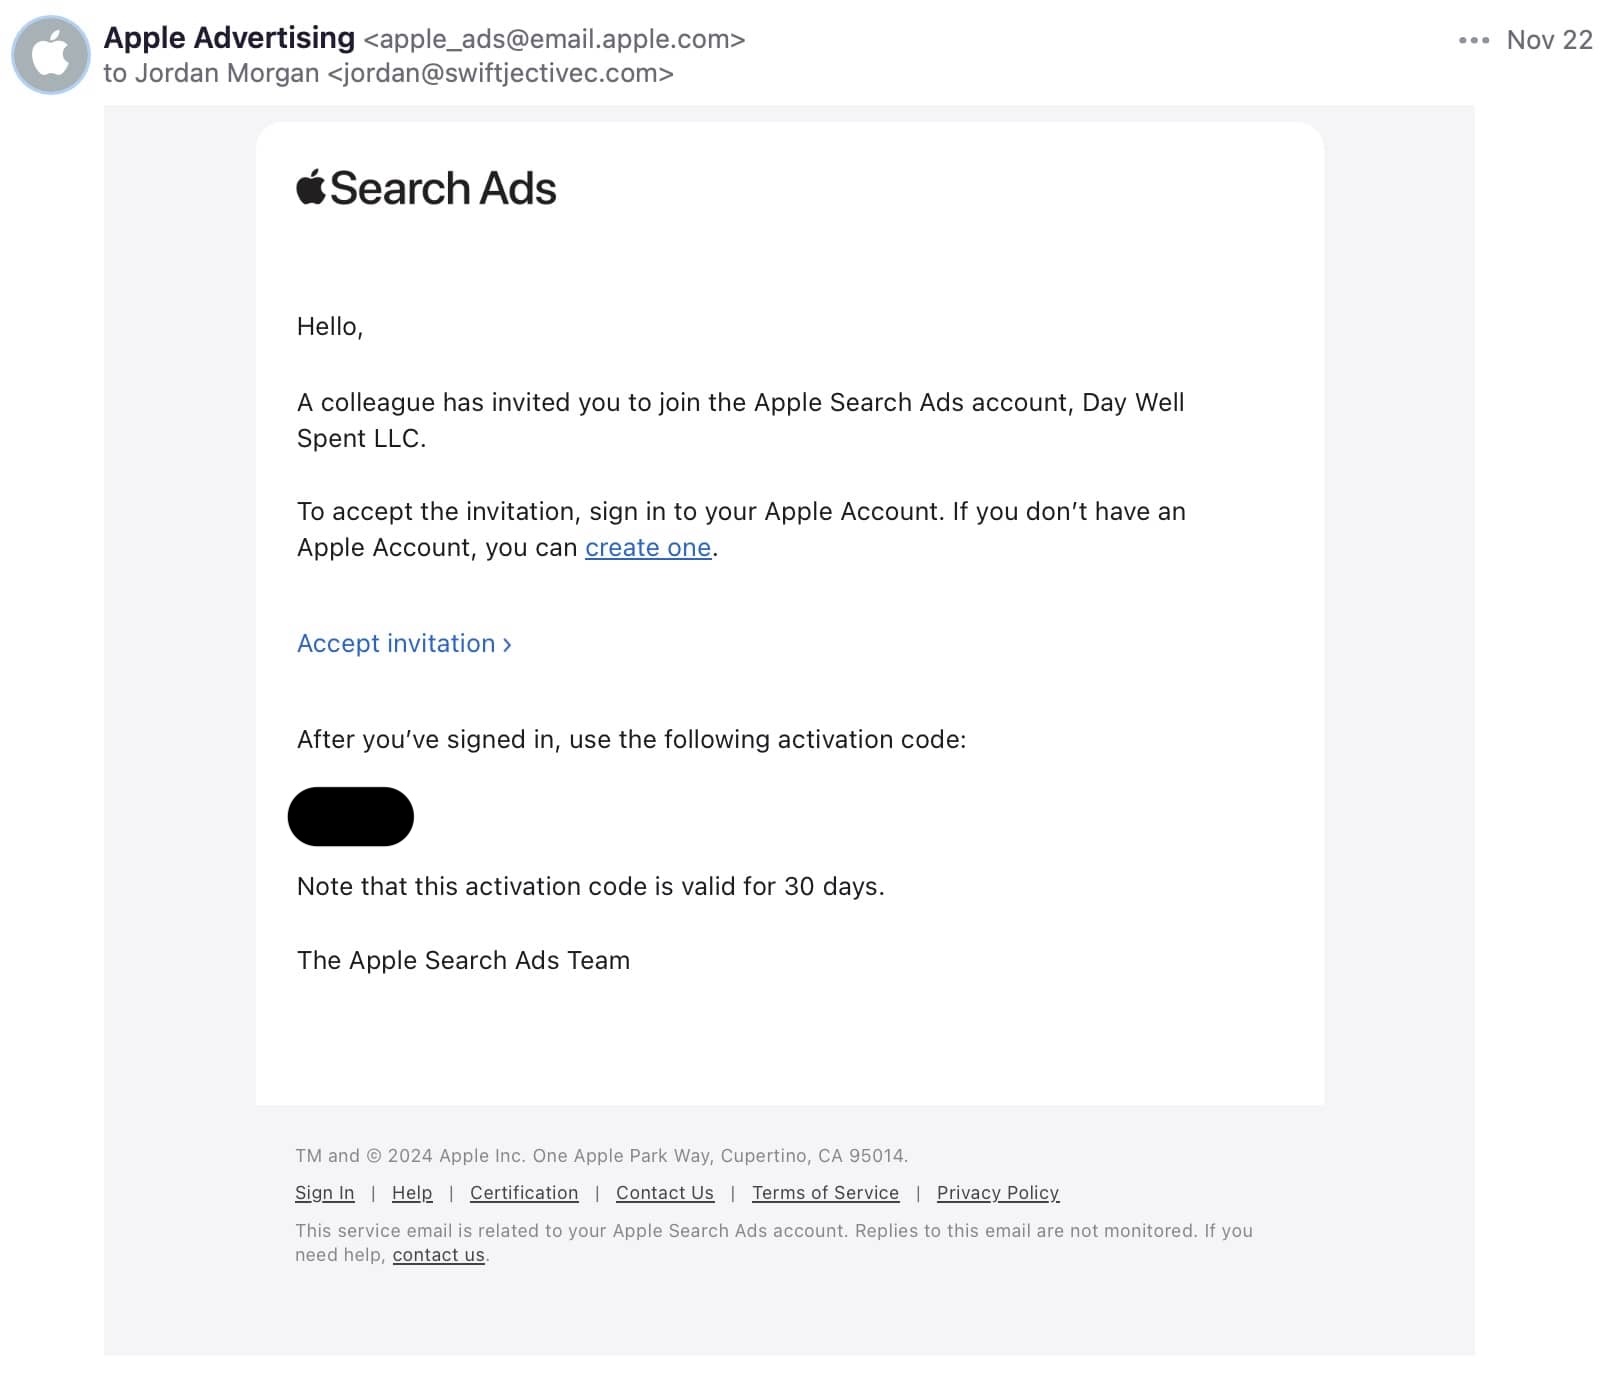
Task: Click the "Hello," greeting line
Action: tap(330, 327)
